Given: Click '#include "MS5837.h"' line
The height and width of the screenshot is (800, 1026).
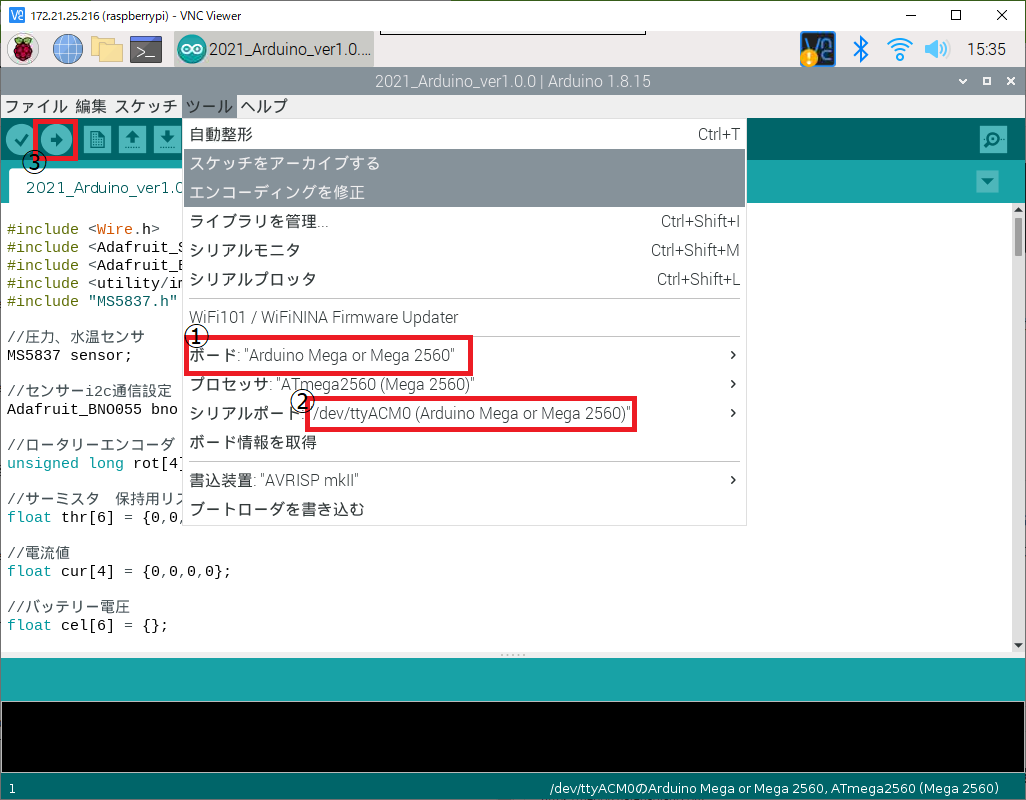Looking at the screenshot, I should coord(92,301).
